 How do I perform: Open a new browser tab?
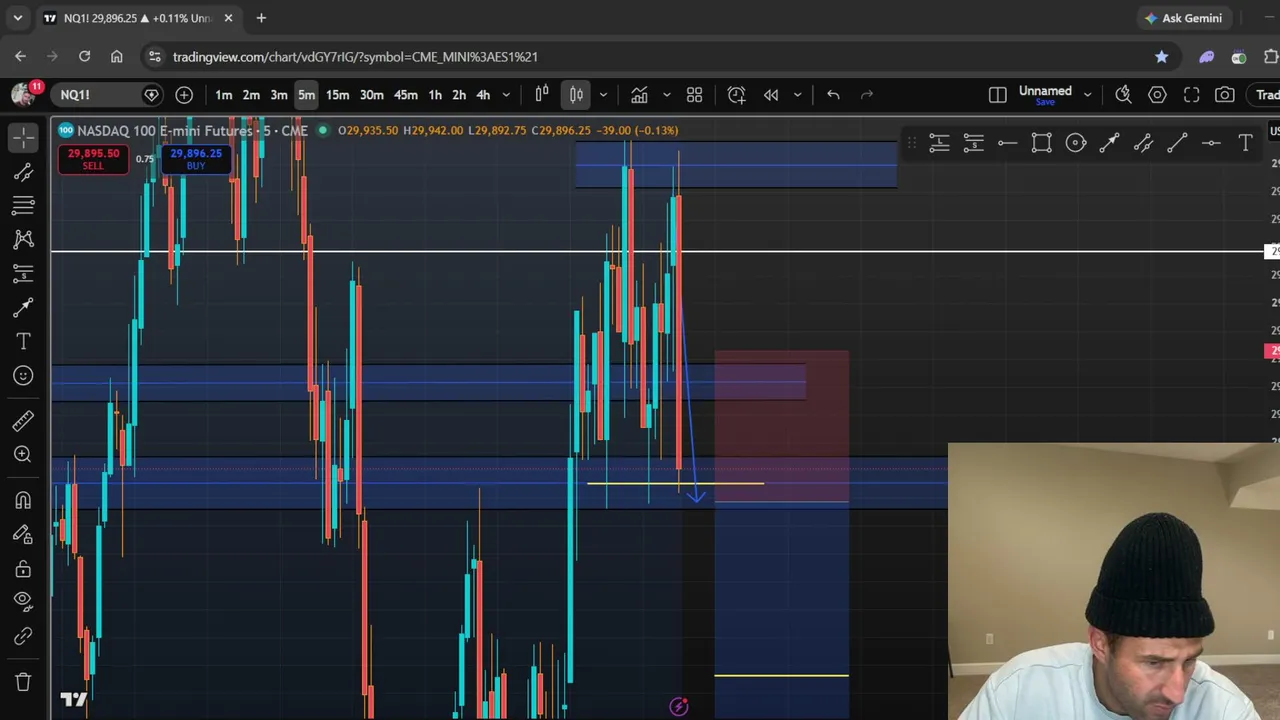click(x=261, y=18)
